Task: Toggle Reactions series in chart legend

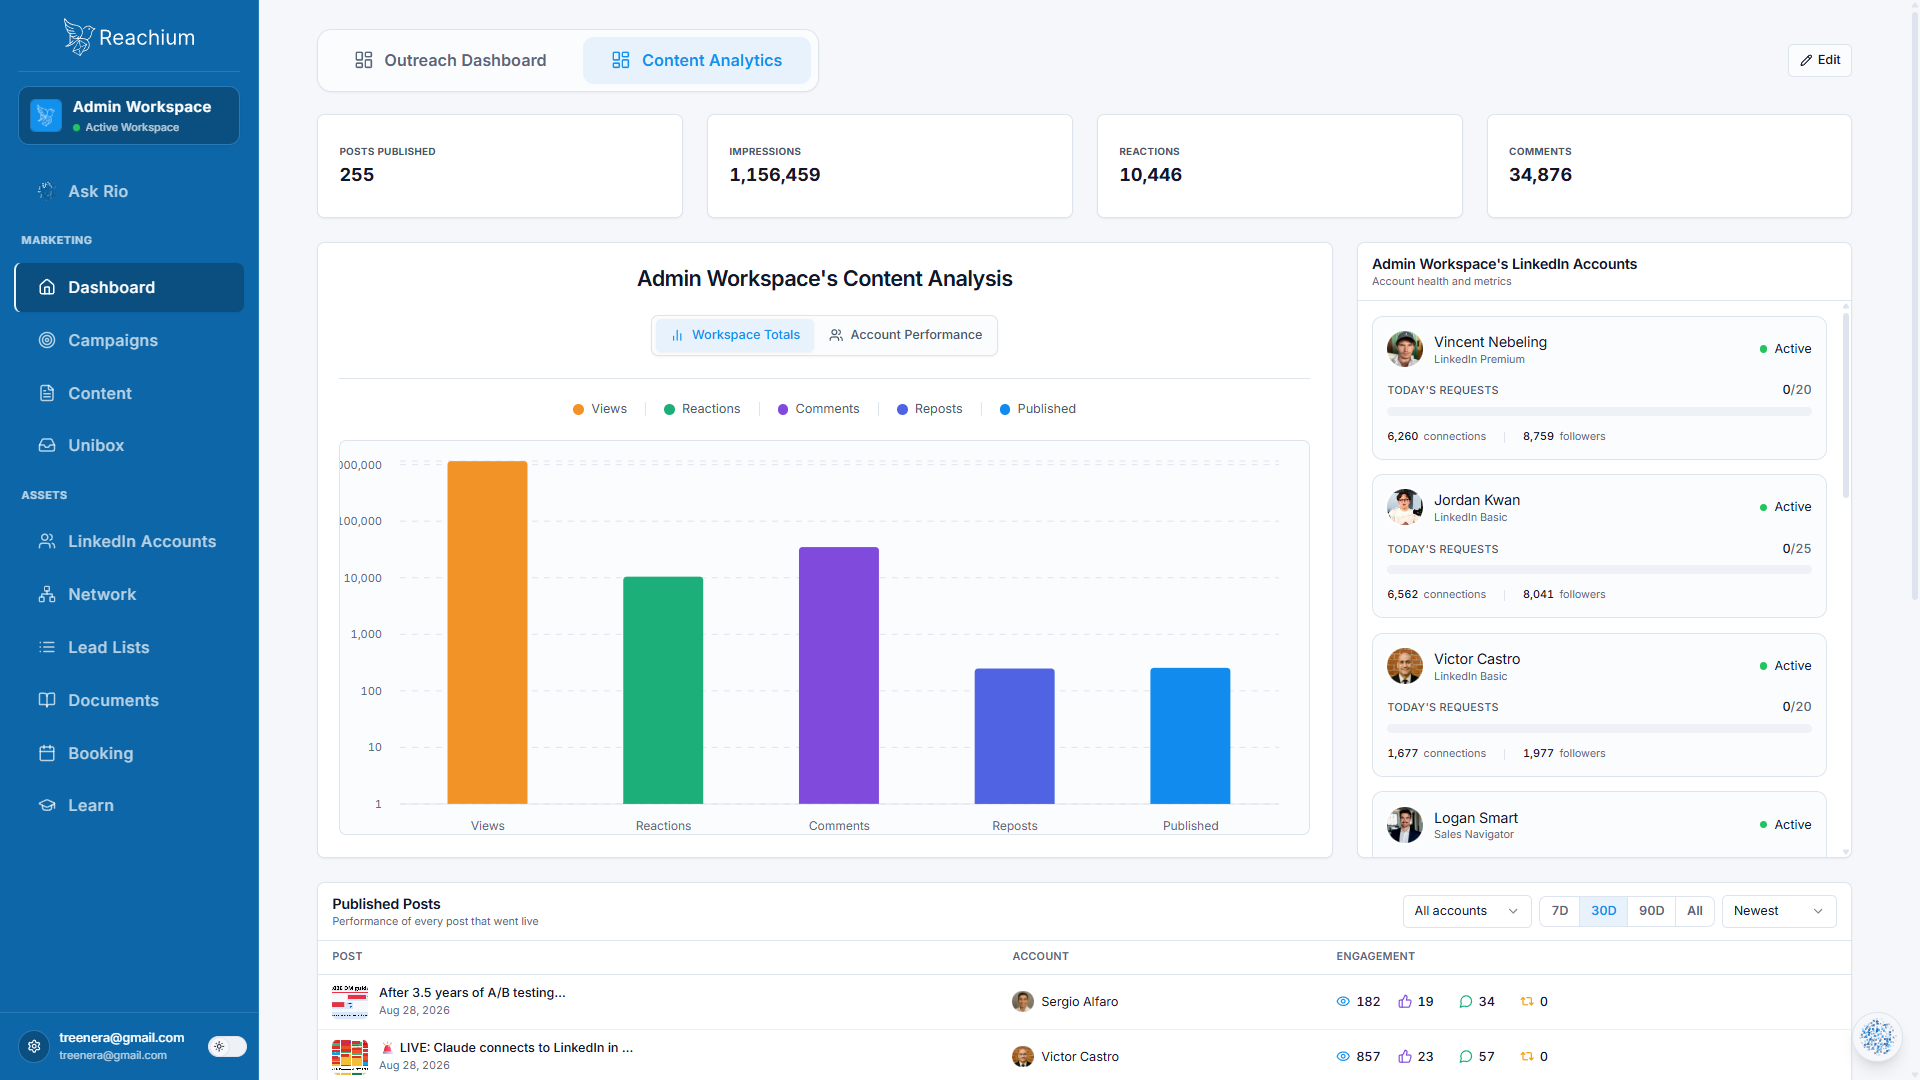Action: click(702, 409)
